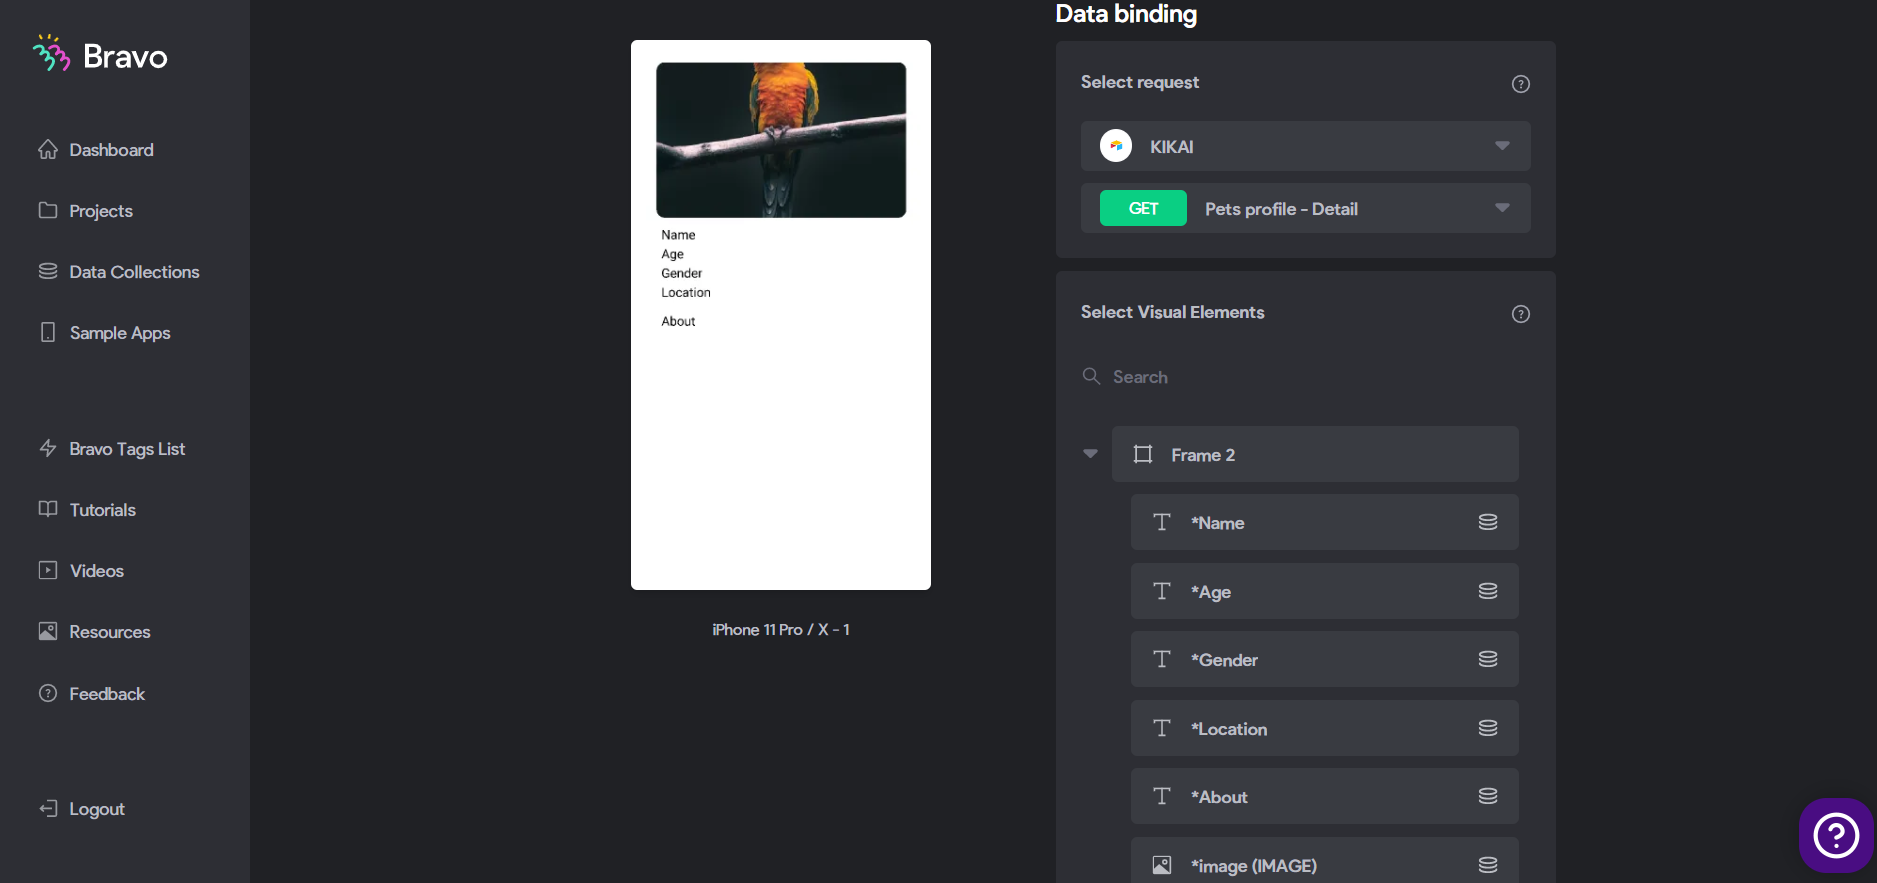Open the help icon beside Select request
The height and width of the screenshot is (883, 1877).
click(x=1520, y=84)
